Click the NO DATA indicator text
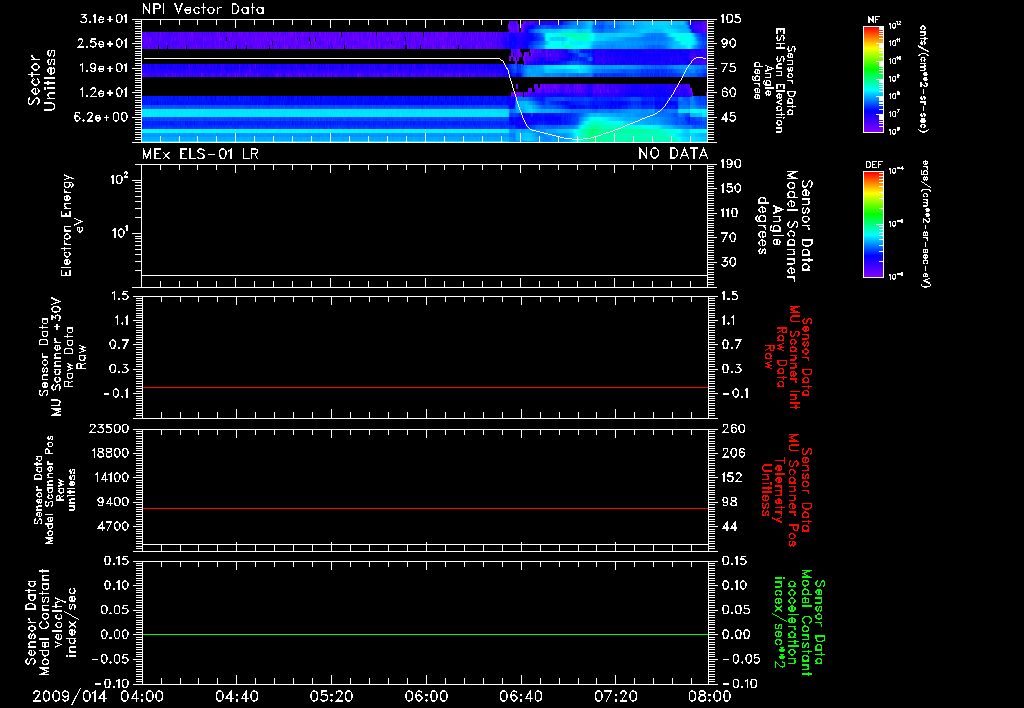1024x708 pixels. (672, 154)
